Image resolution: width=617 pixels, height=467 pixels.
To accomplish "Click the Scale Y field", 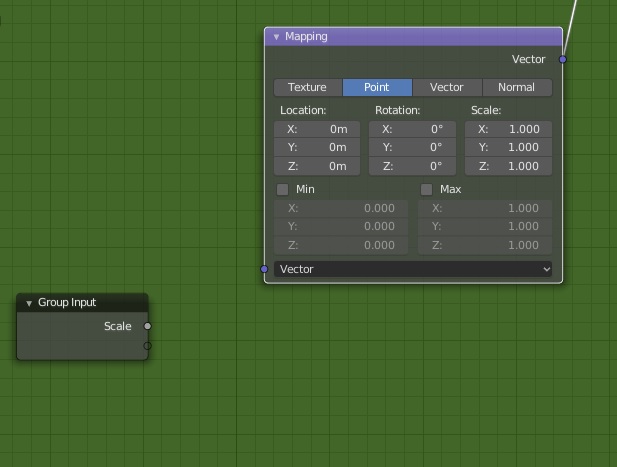I will [x=508, y=148].
